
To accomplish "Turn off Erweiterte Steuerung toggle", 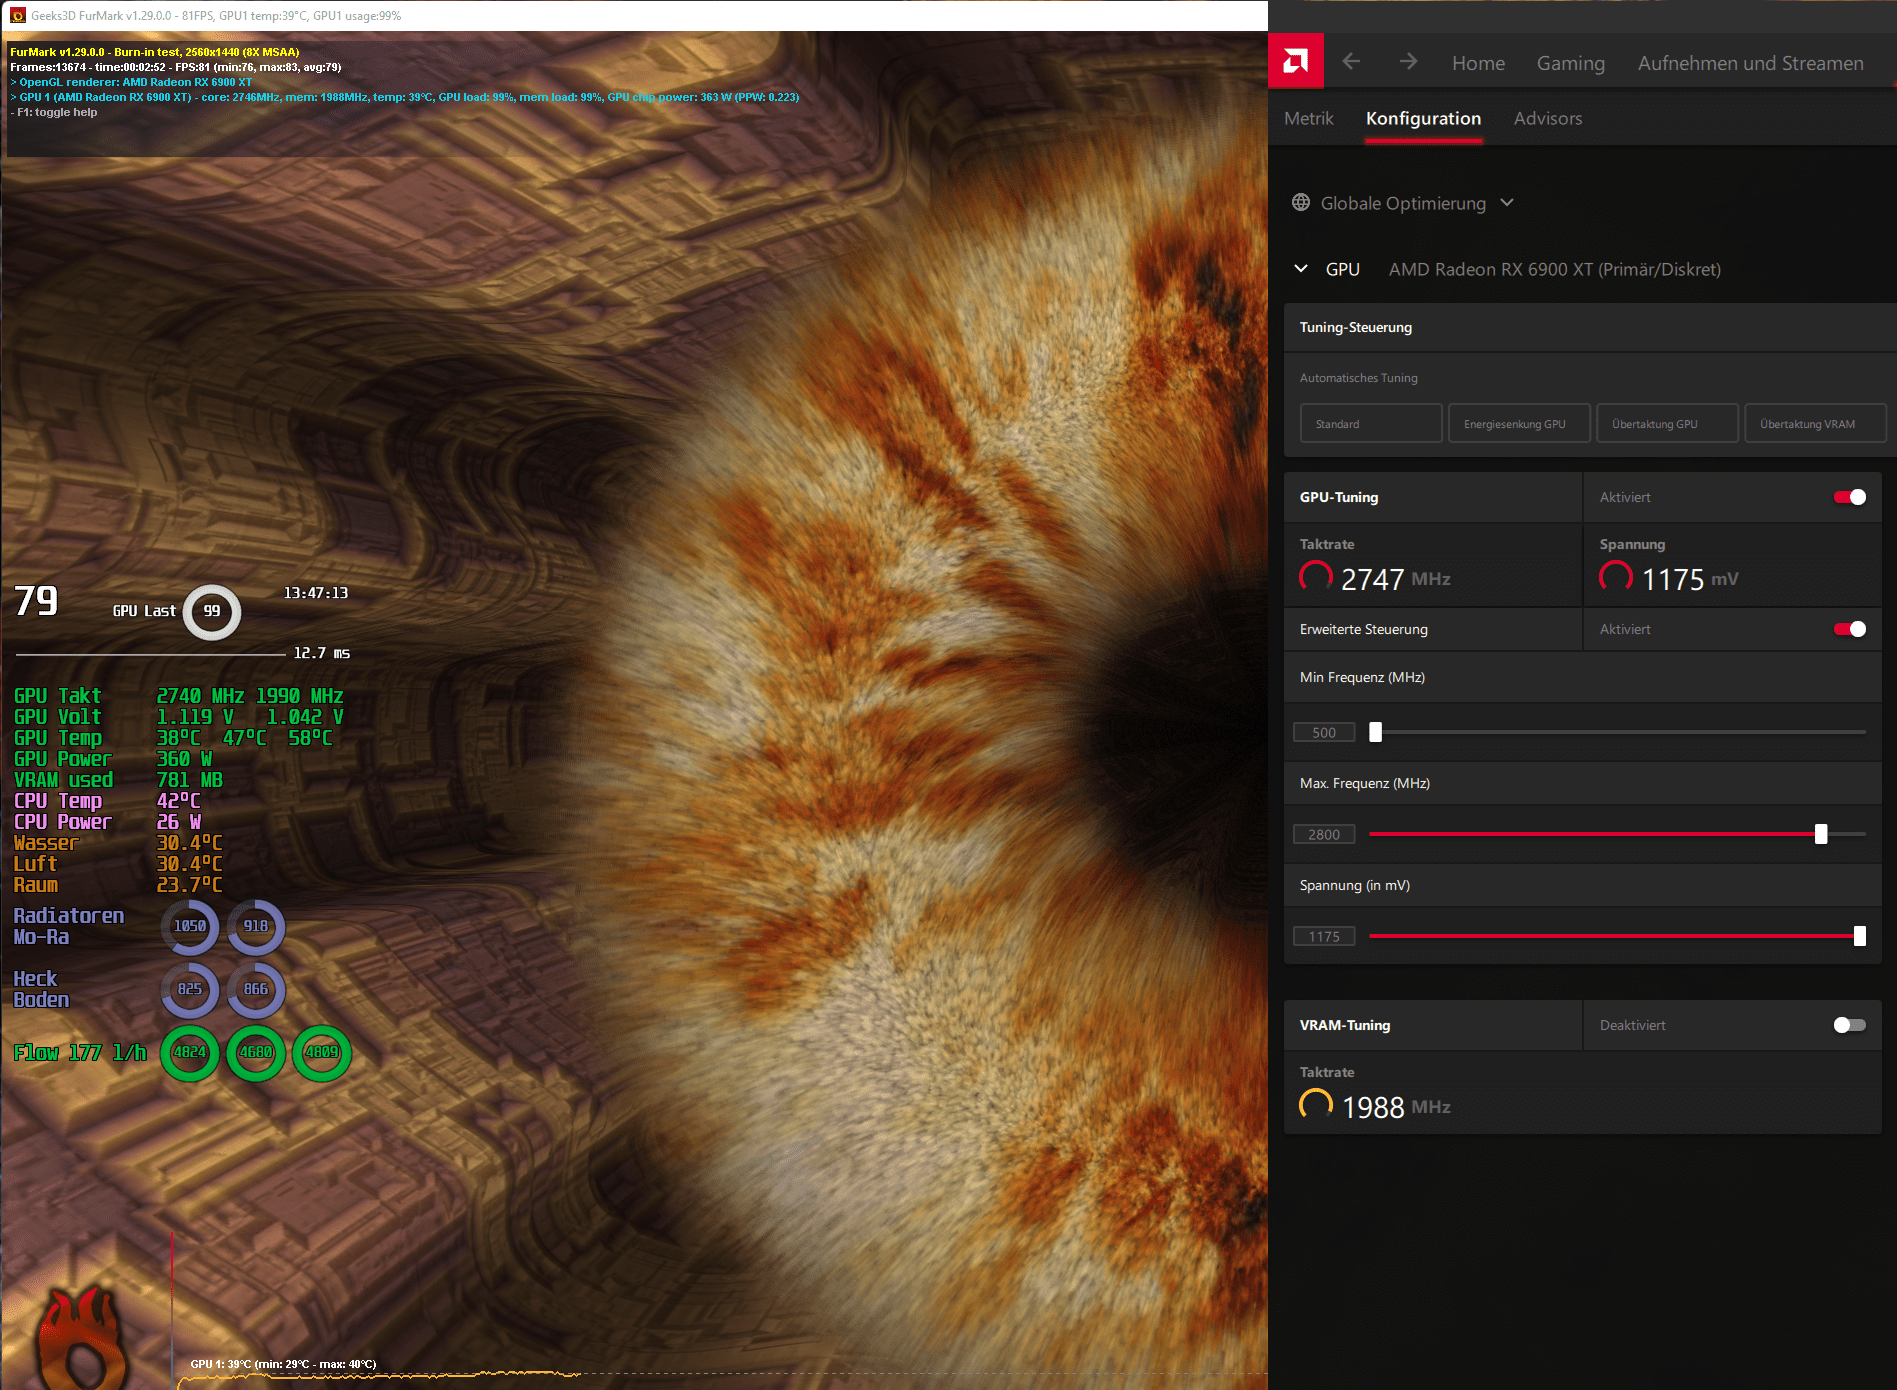I will pos(1849,629).
